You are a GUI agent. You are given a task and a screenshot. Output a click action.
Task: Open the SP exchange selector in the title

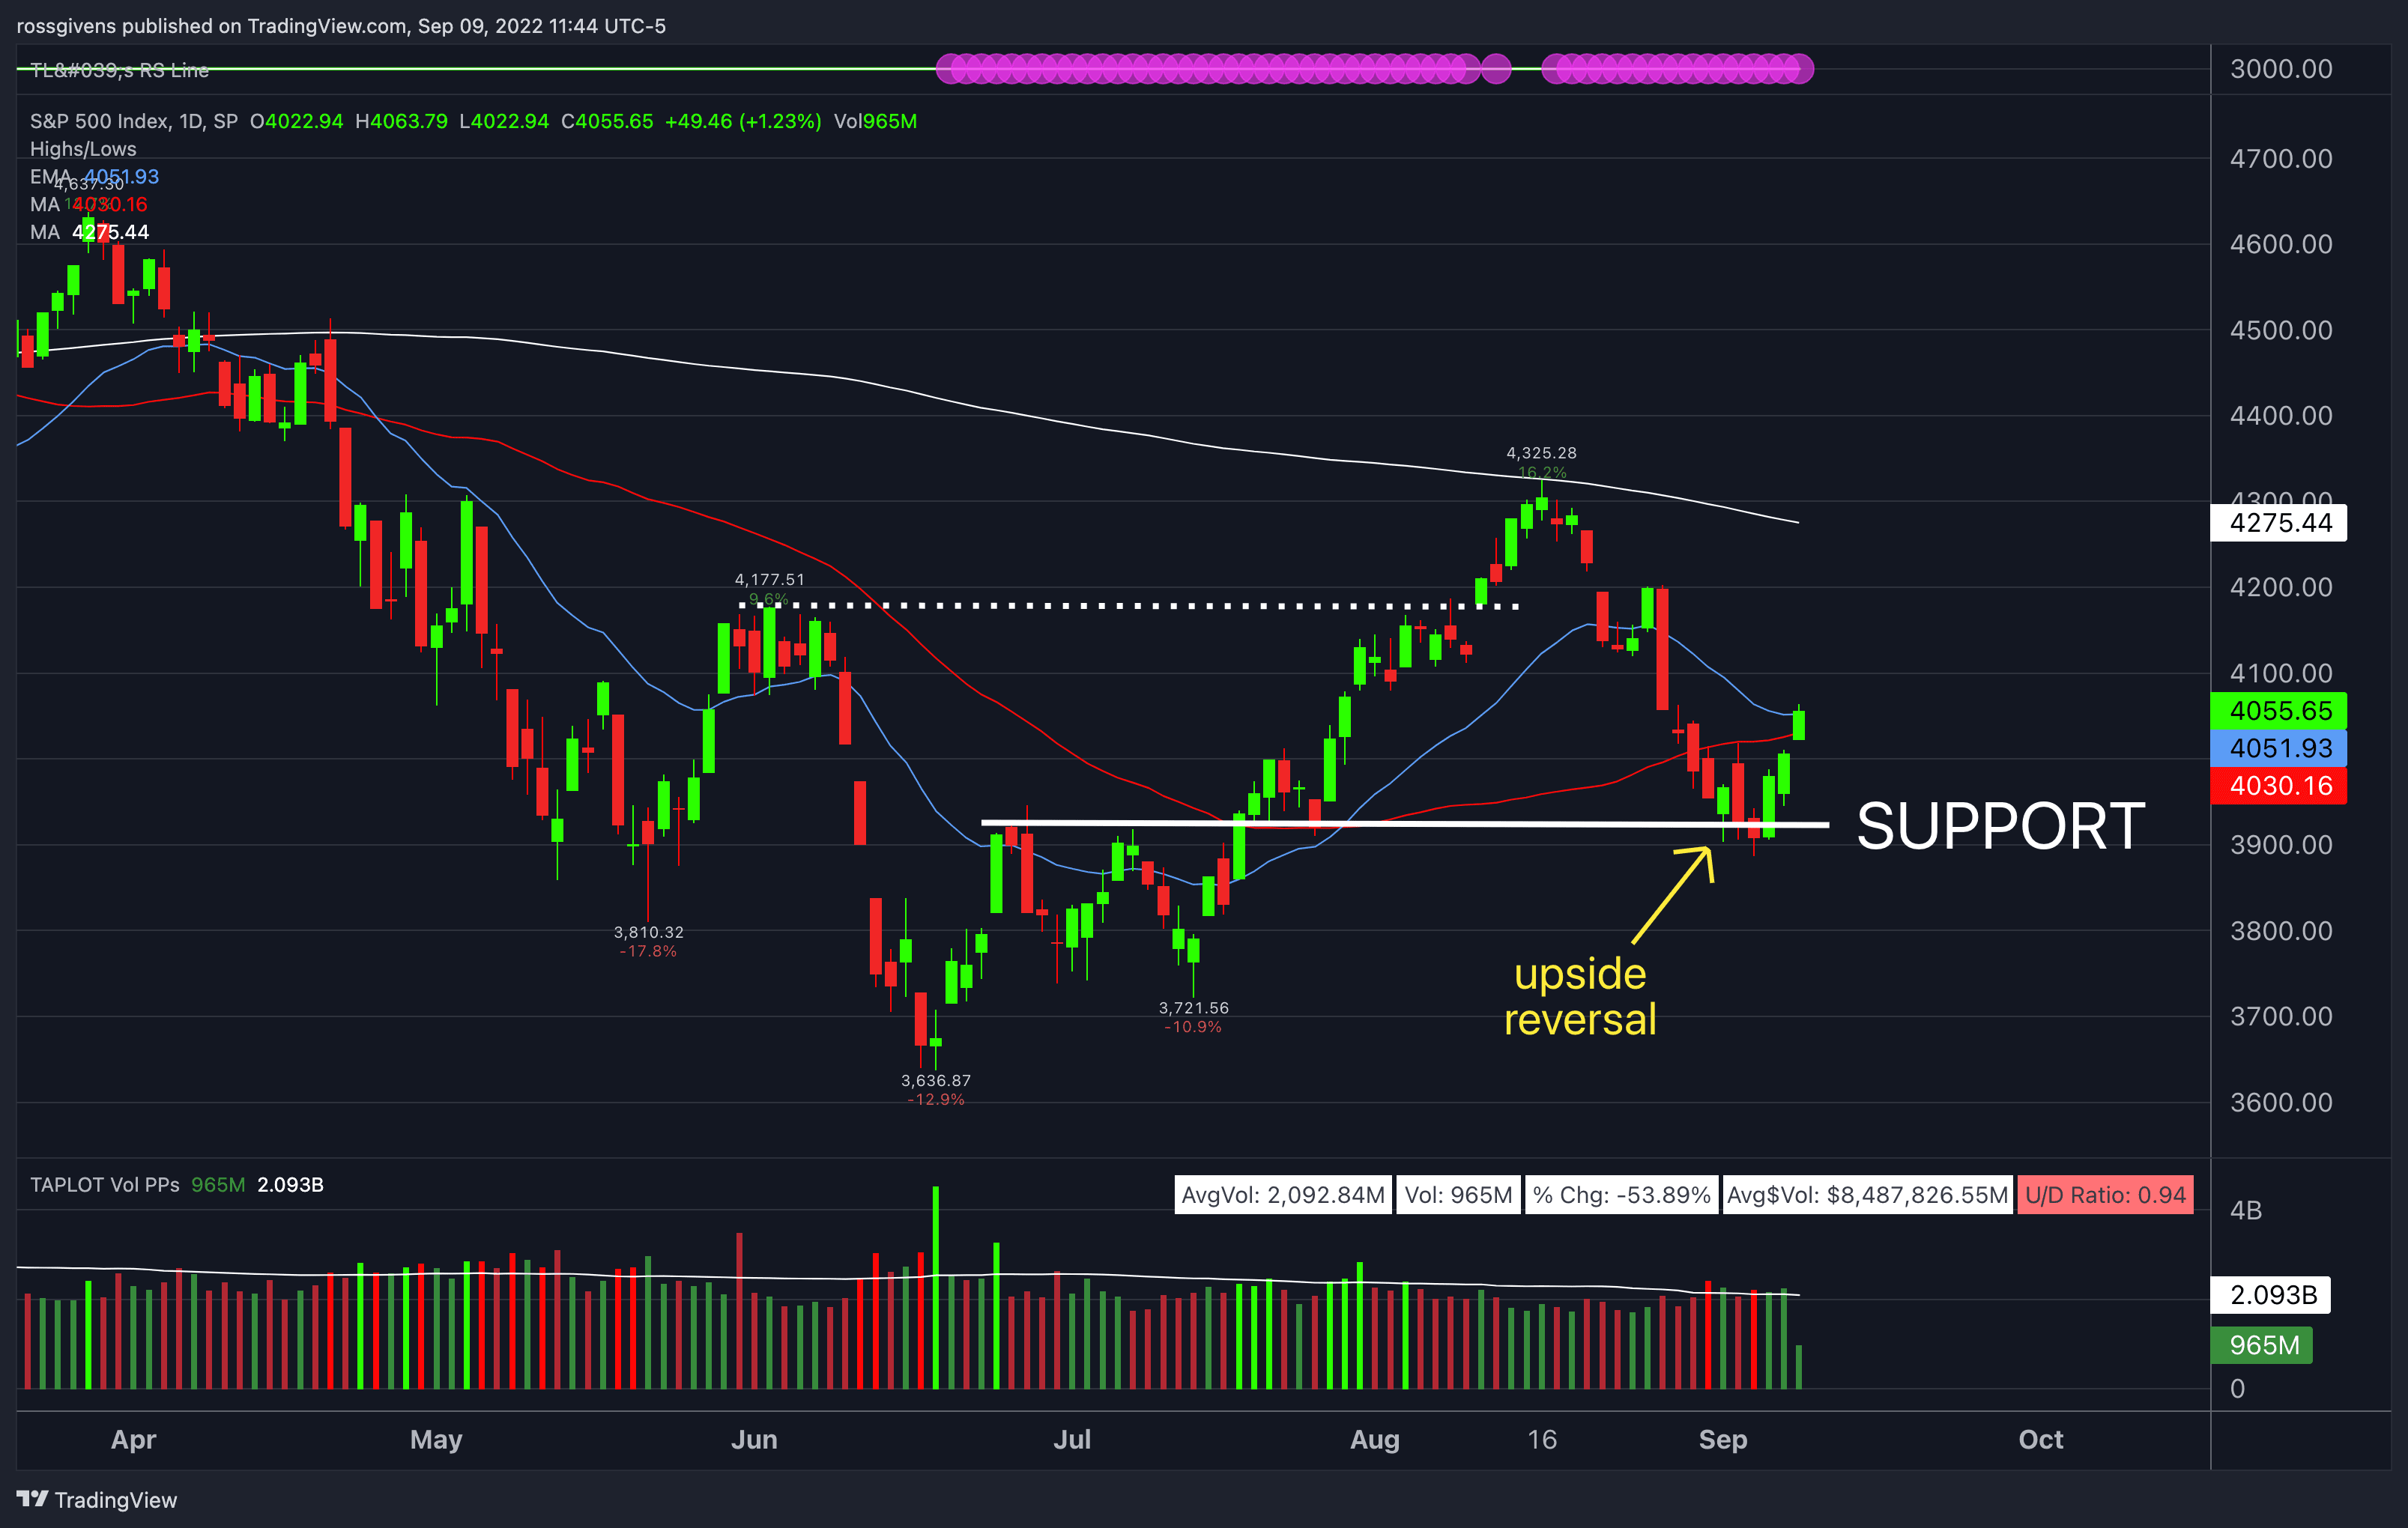pos(228,120)
